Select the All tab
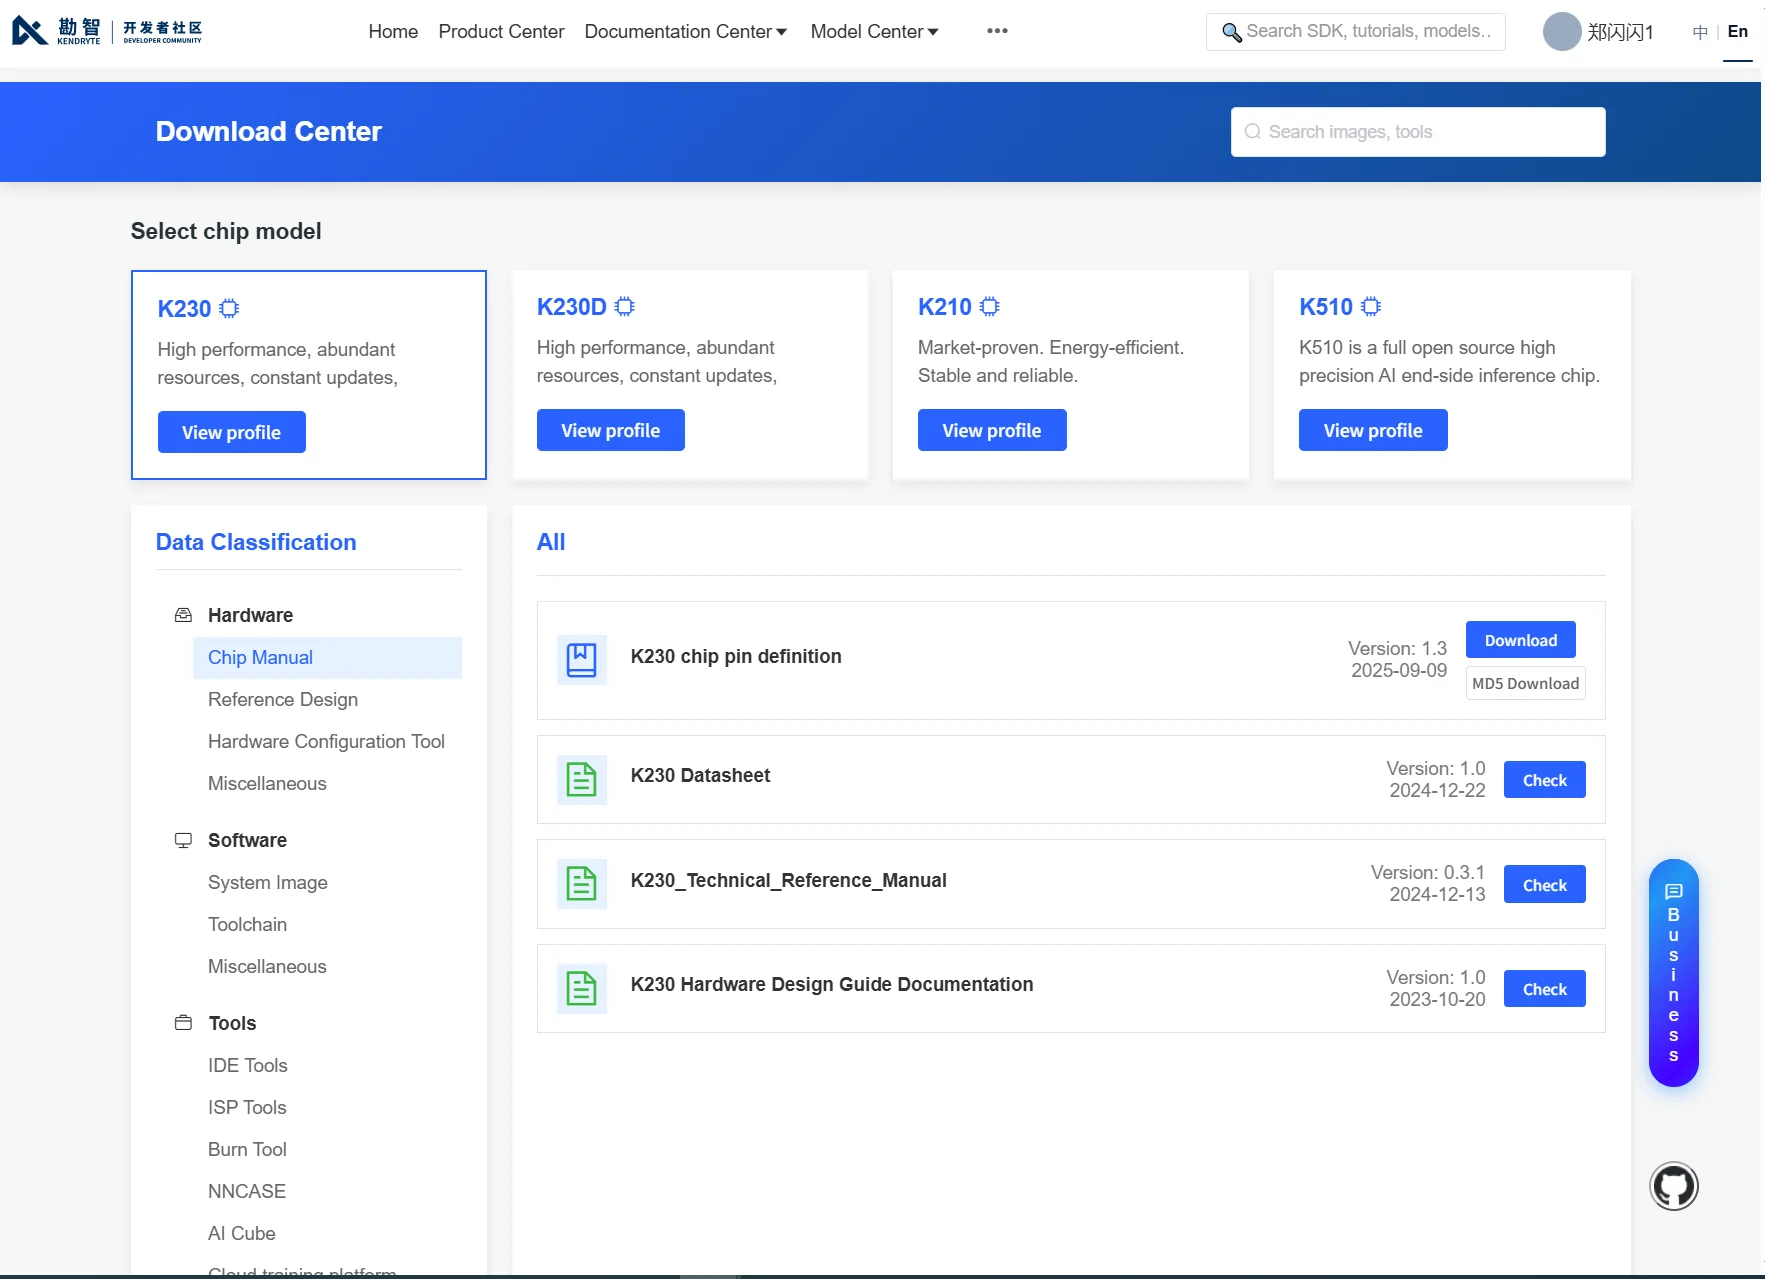The height and width of the screenshot is (1279, 1765). point(551,542)
